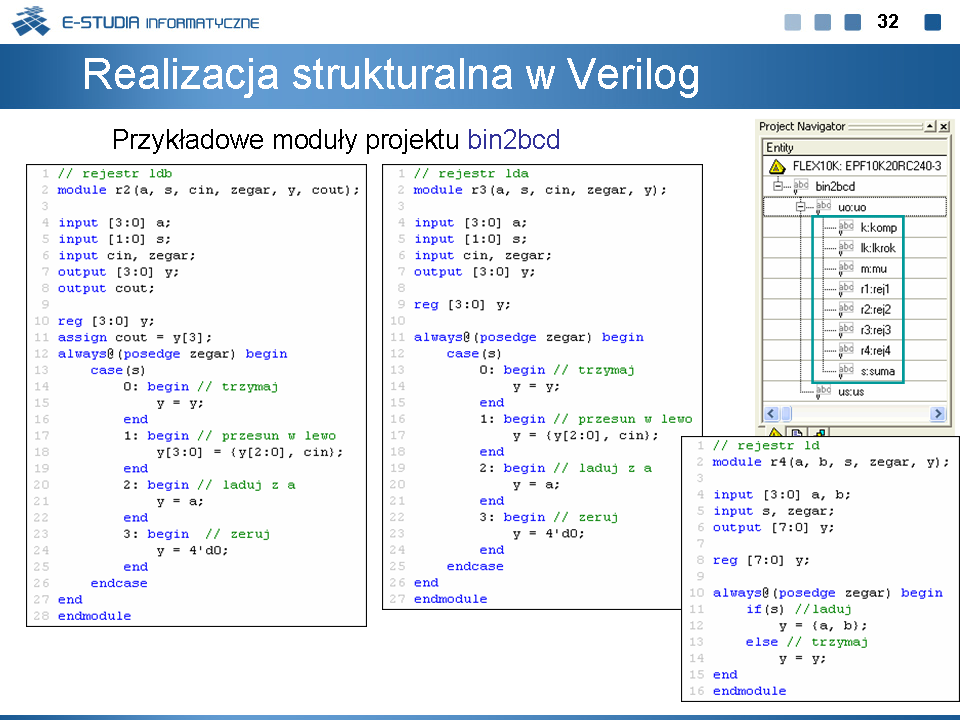Select the lk:lkrok entity
960x720 pixels.
tap(878, 248)
